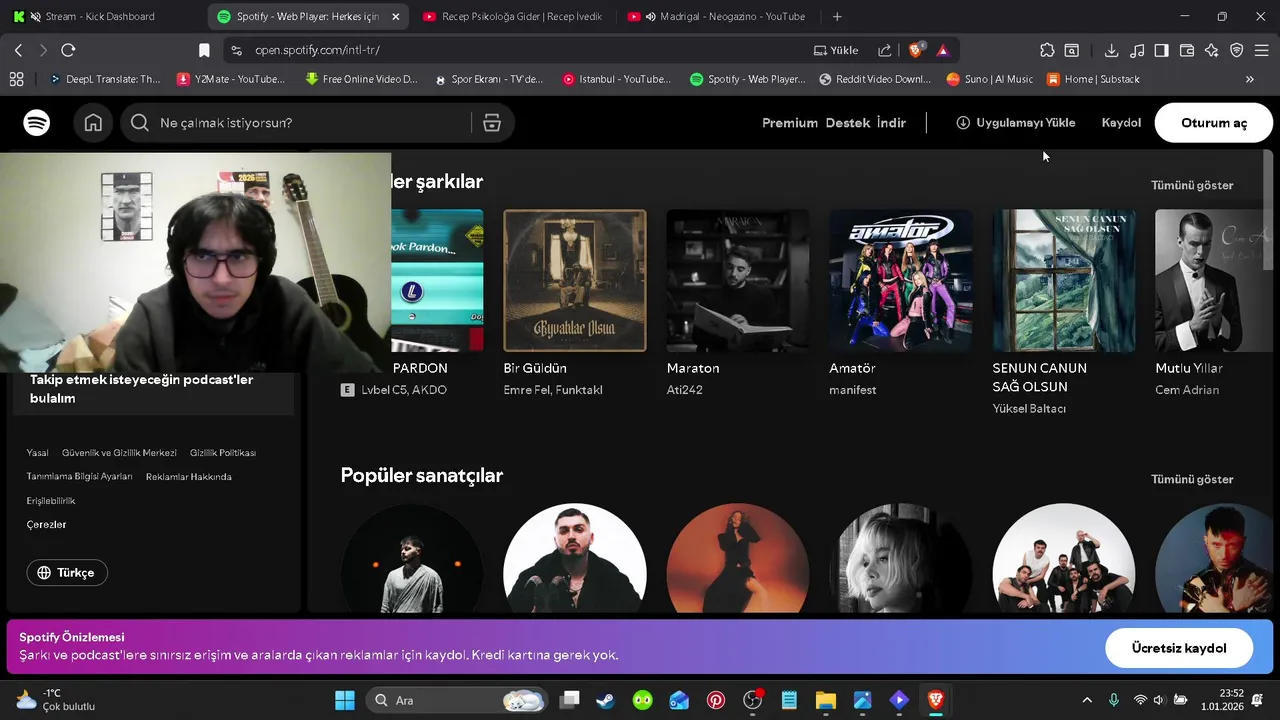Show all songs via top Tümünü göster
This screenshot has width=1280, height=720.
(1192, 185)
